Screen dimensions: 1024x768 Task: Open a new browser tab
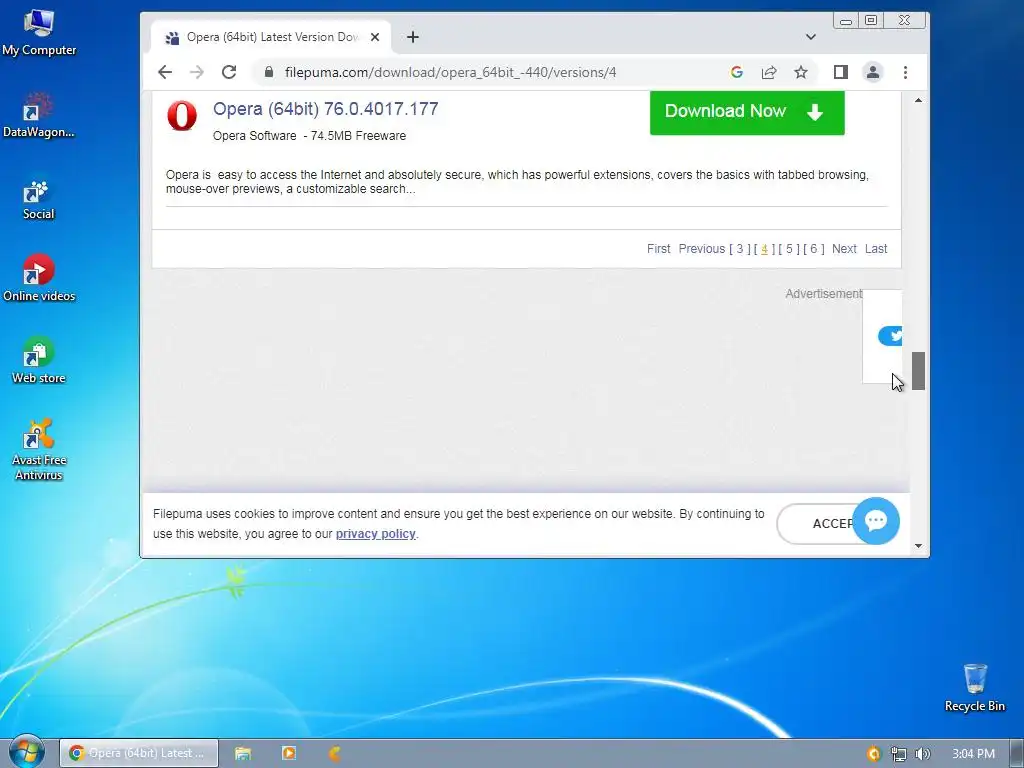click(413, 37)
